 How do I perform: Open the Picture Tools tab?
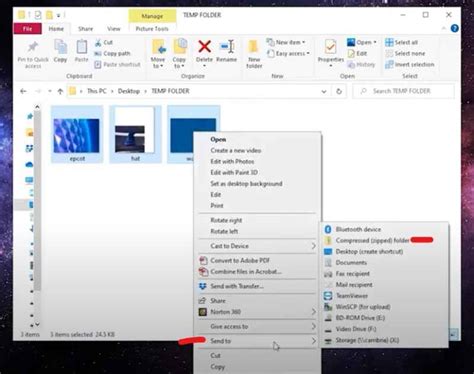pos(152,29)
